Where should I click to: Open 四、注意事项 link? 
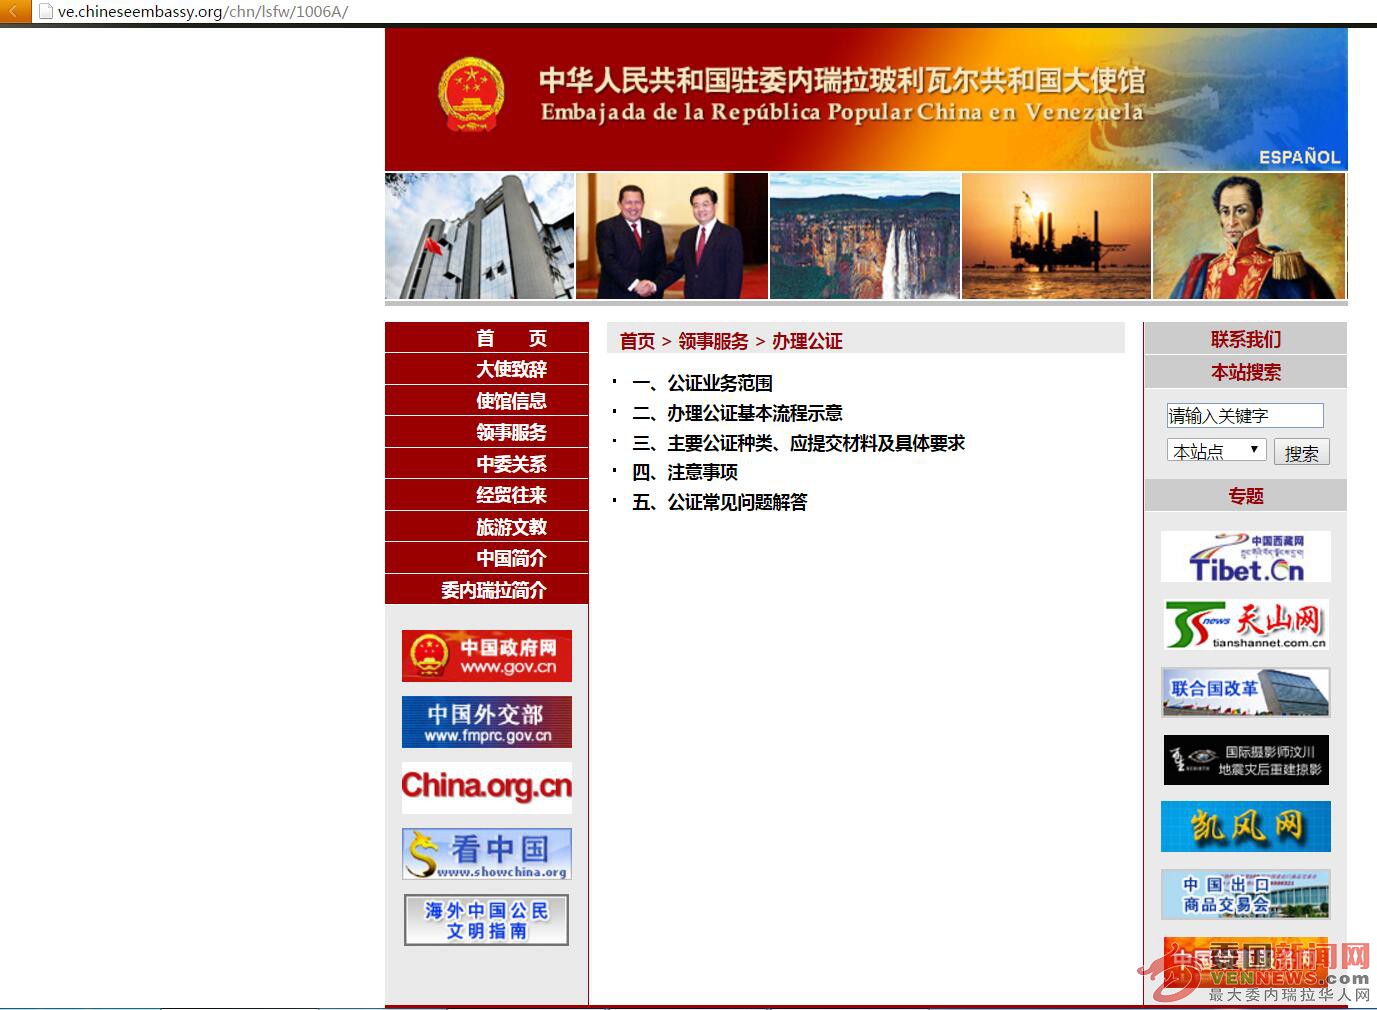pyautogui.click(x=685, y=472)
